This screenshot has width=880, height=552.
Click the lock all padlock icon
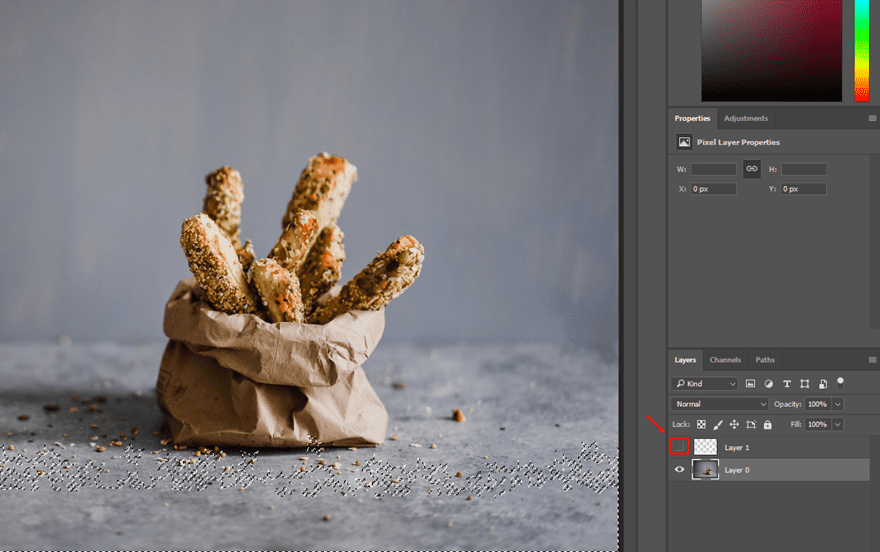767,425
